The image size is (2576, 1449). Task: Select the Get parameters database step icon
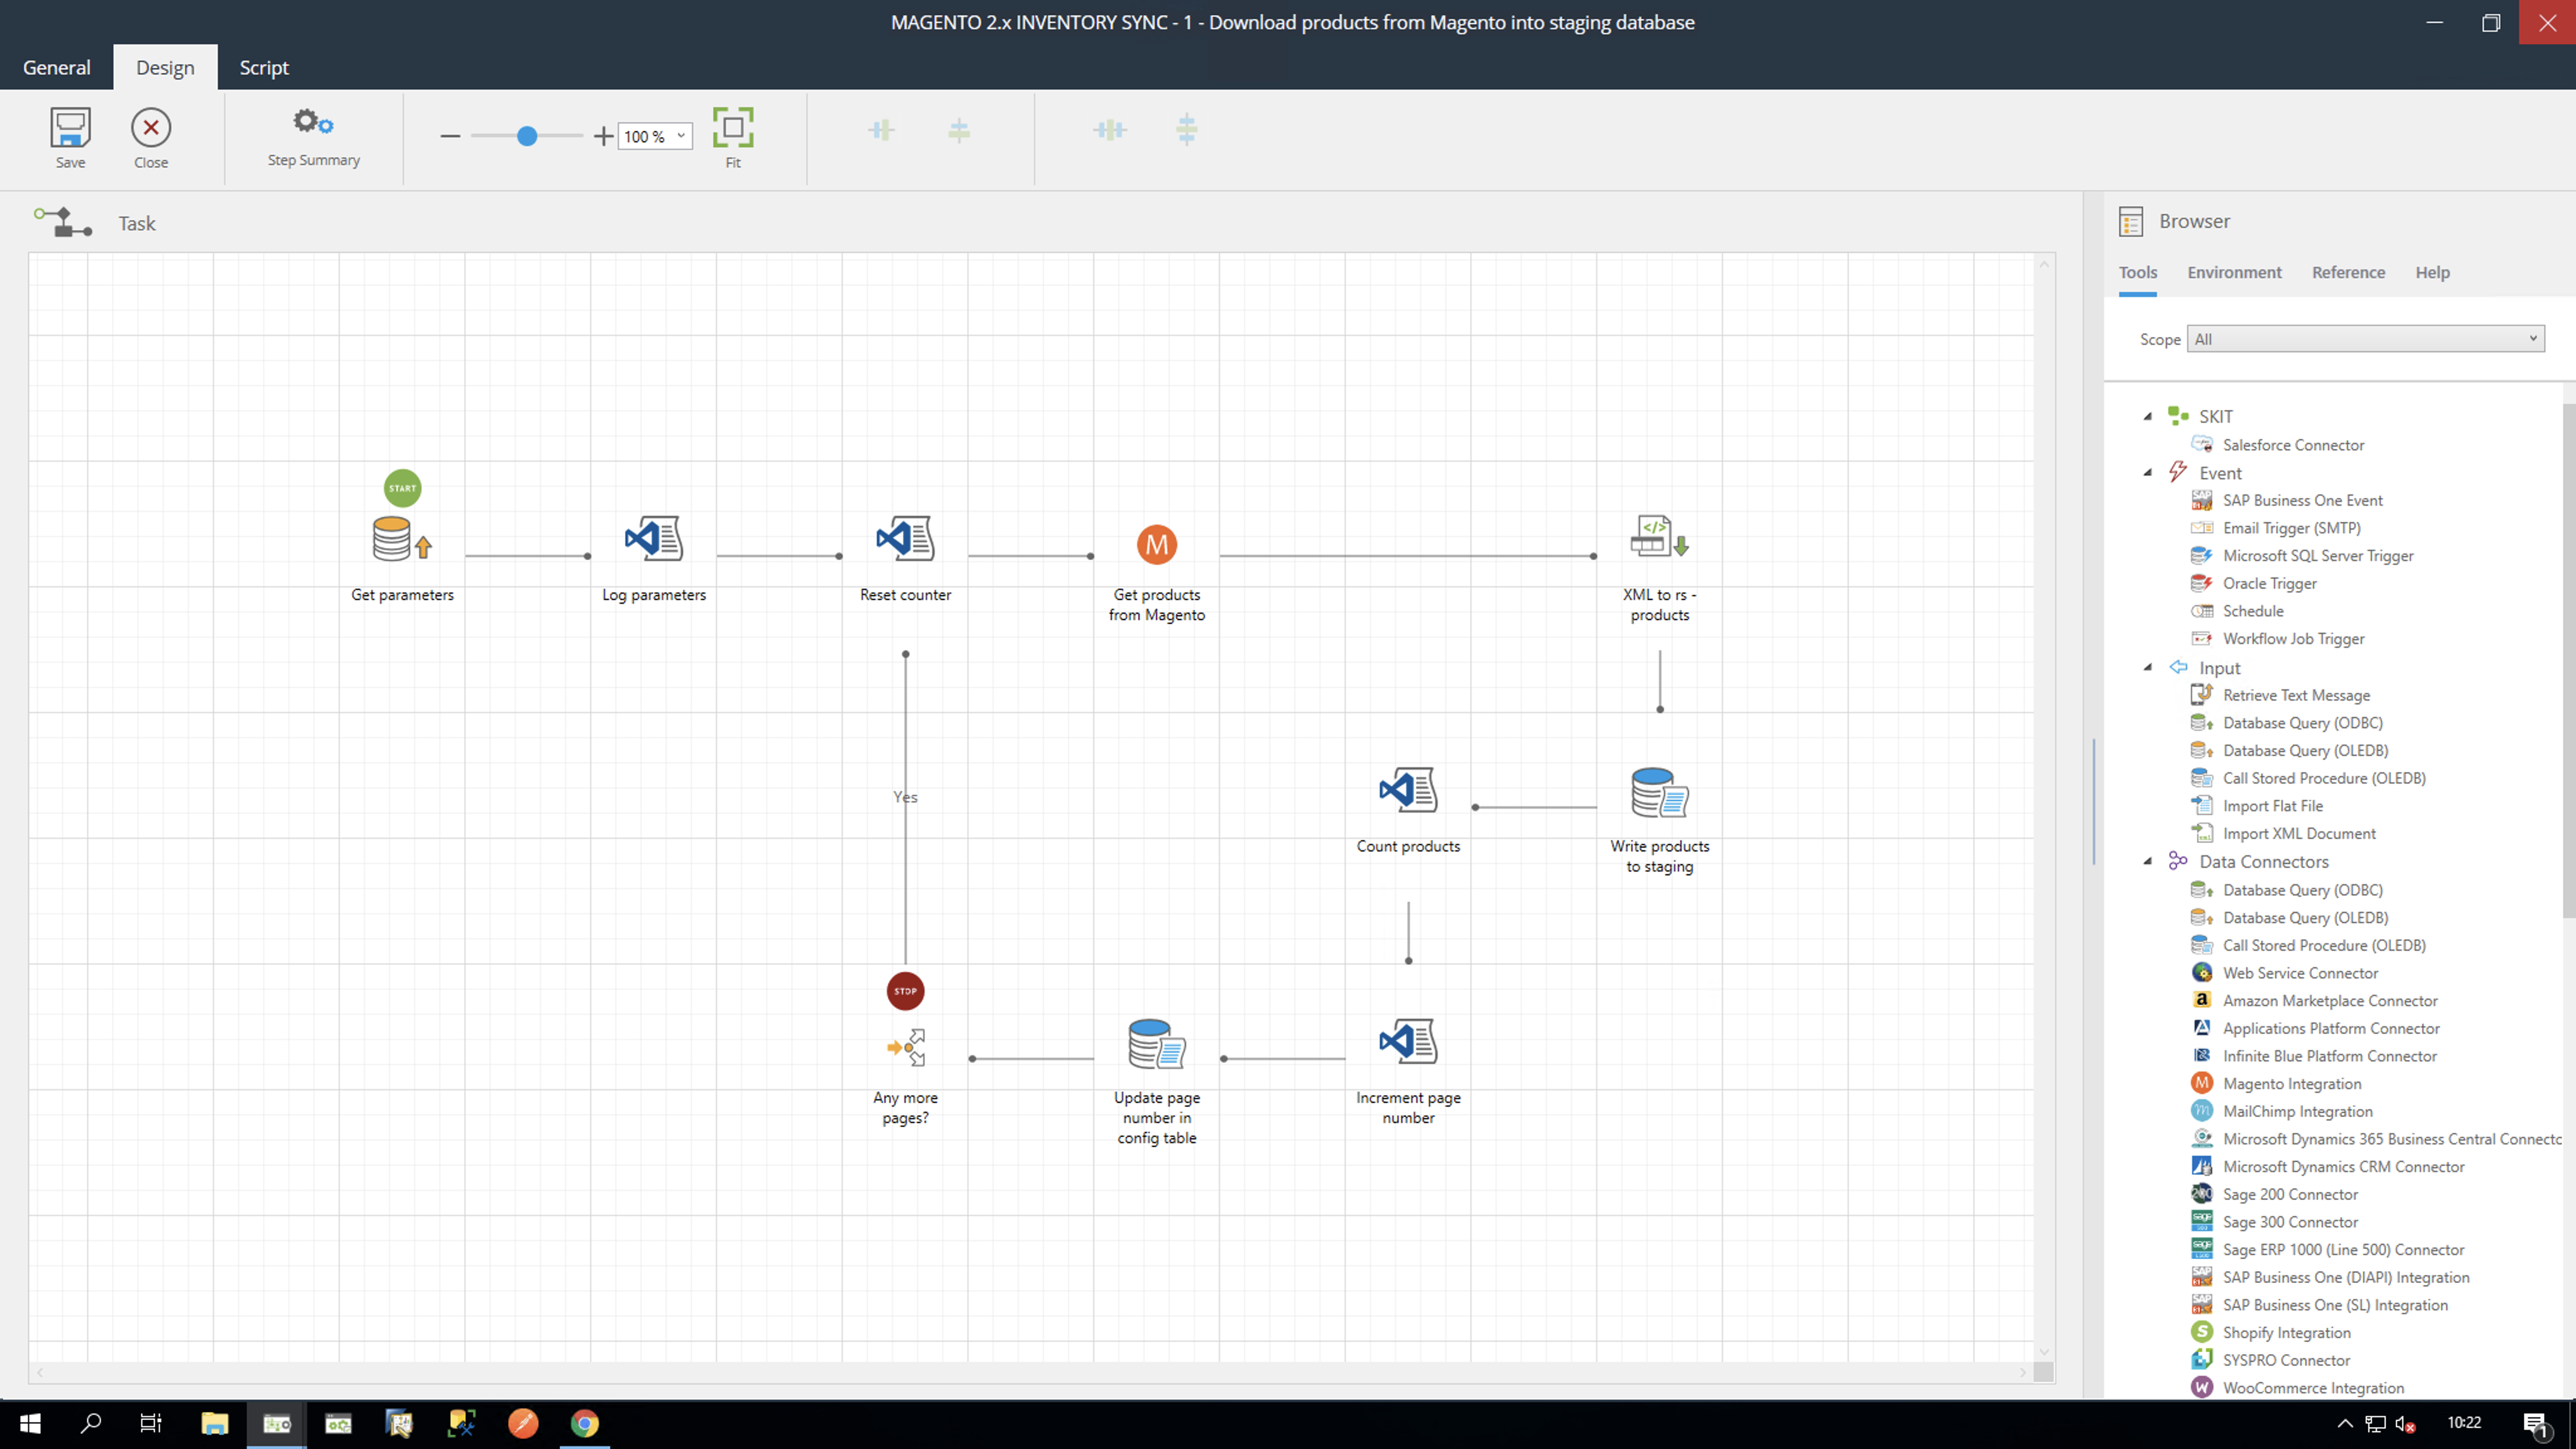point(402,539)
